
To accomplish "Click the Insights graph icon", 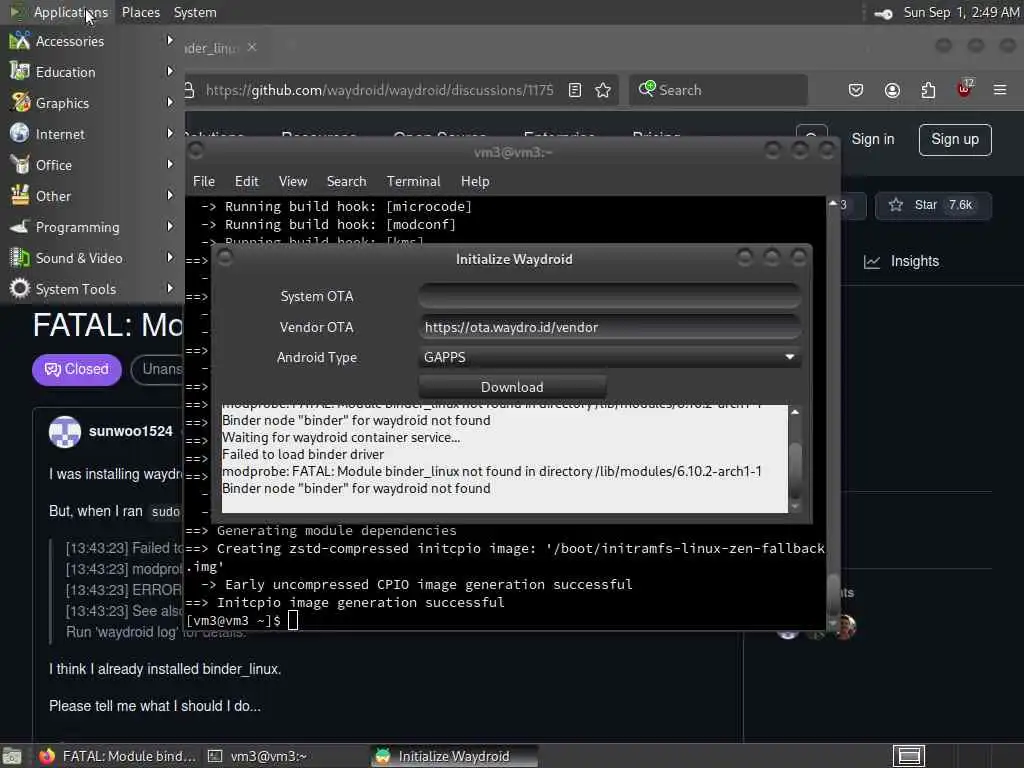I will (872, 262).
